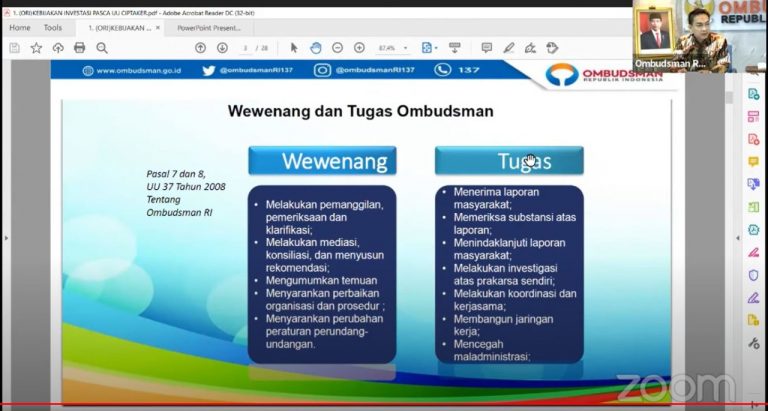Click the phone number 137
768x411 pixels.
pos(469,70)
